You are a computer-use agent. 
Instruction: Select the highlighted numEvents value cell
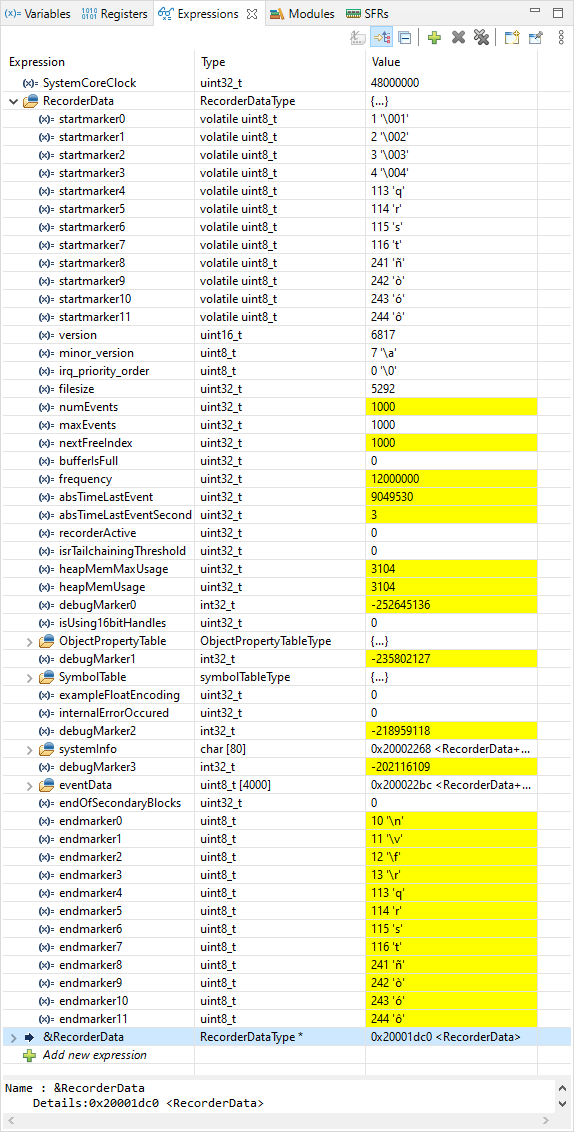click(451, 407)
